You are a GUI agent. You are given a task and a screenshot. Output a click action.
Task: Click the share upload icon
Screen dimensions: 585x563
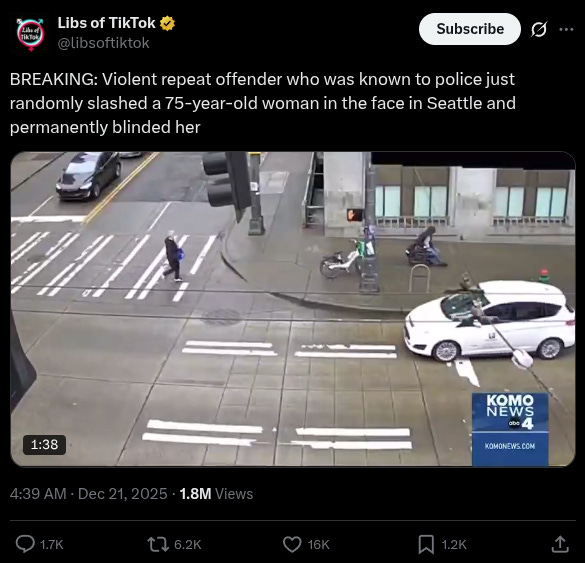pyautogui.click(x=560, y=544)
